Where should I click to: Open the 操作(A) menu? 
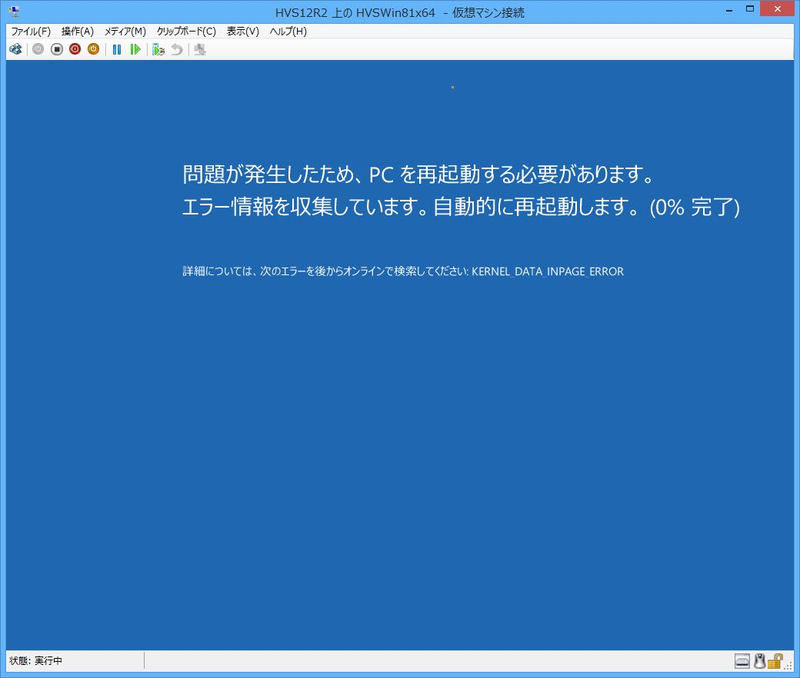[78, 32]
